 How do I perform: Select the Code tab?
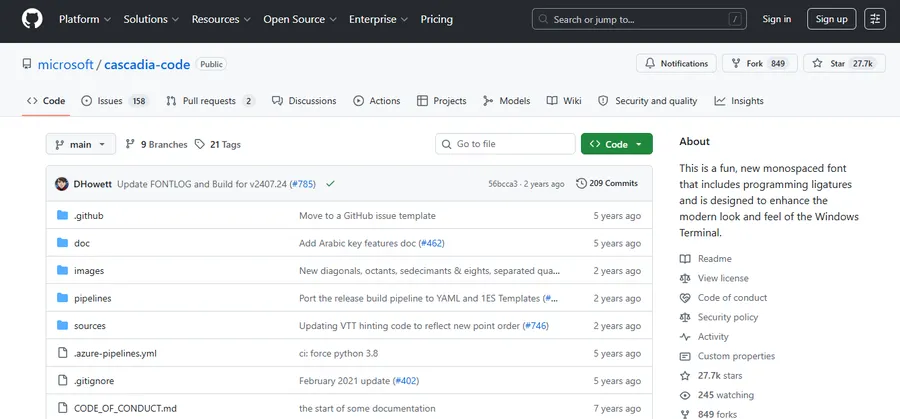[x=46, y=101]
